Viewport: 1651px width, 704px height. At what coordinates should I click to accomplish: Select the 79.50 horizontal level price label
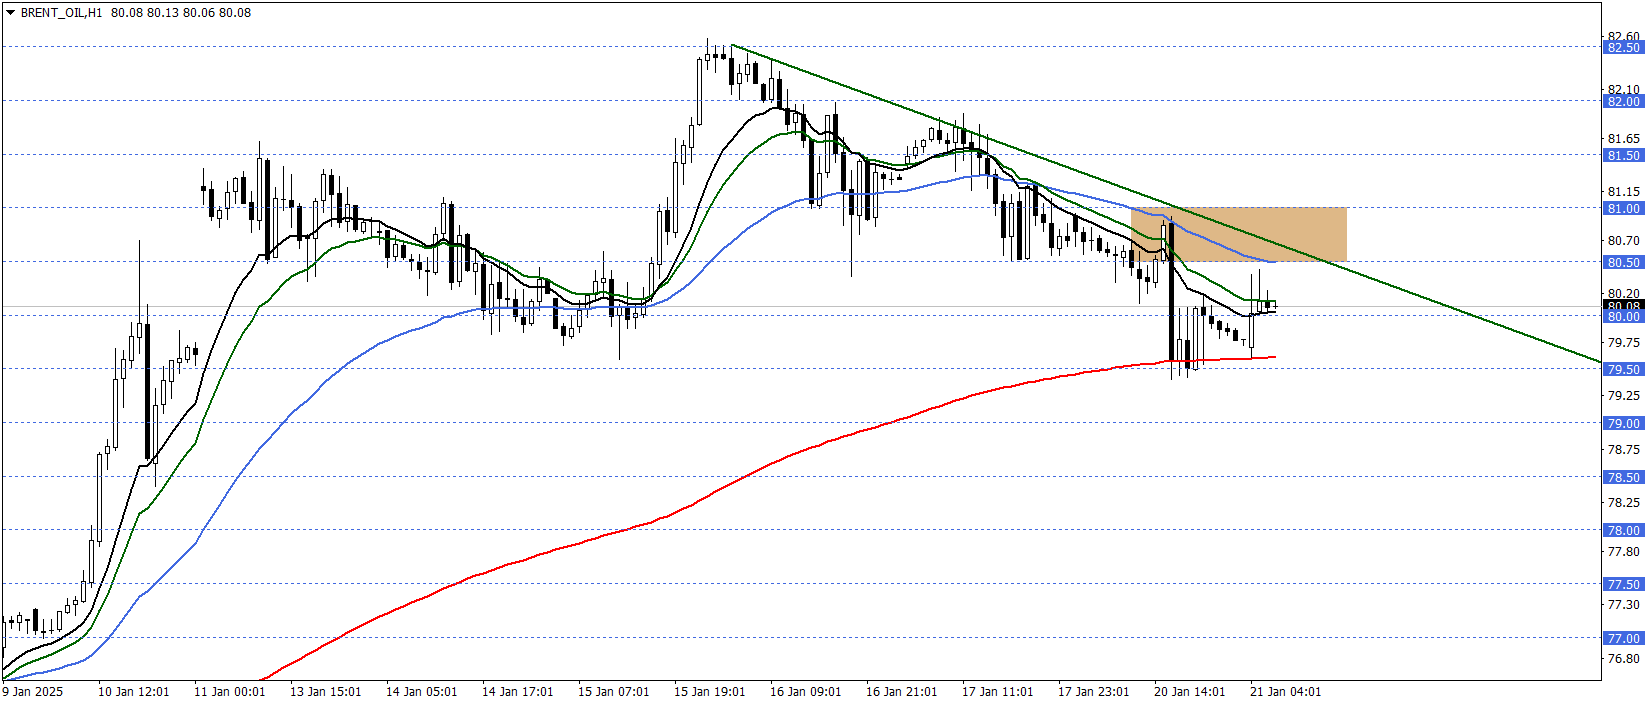point(1623,369)
